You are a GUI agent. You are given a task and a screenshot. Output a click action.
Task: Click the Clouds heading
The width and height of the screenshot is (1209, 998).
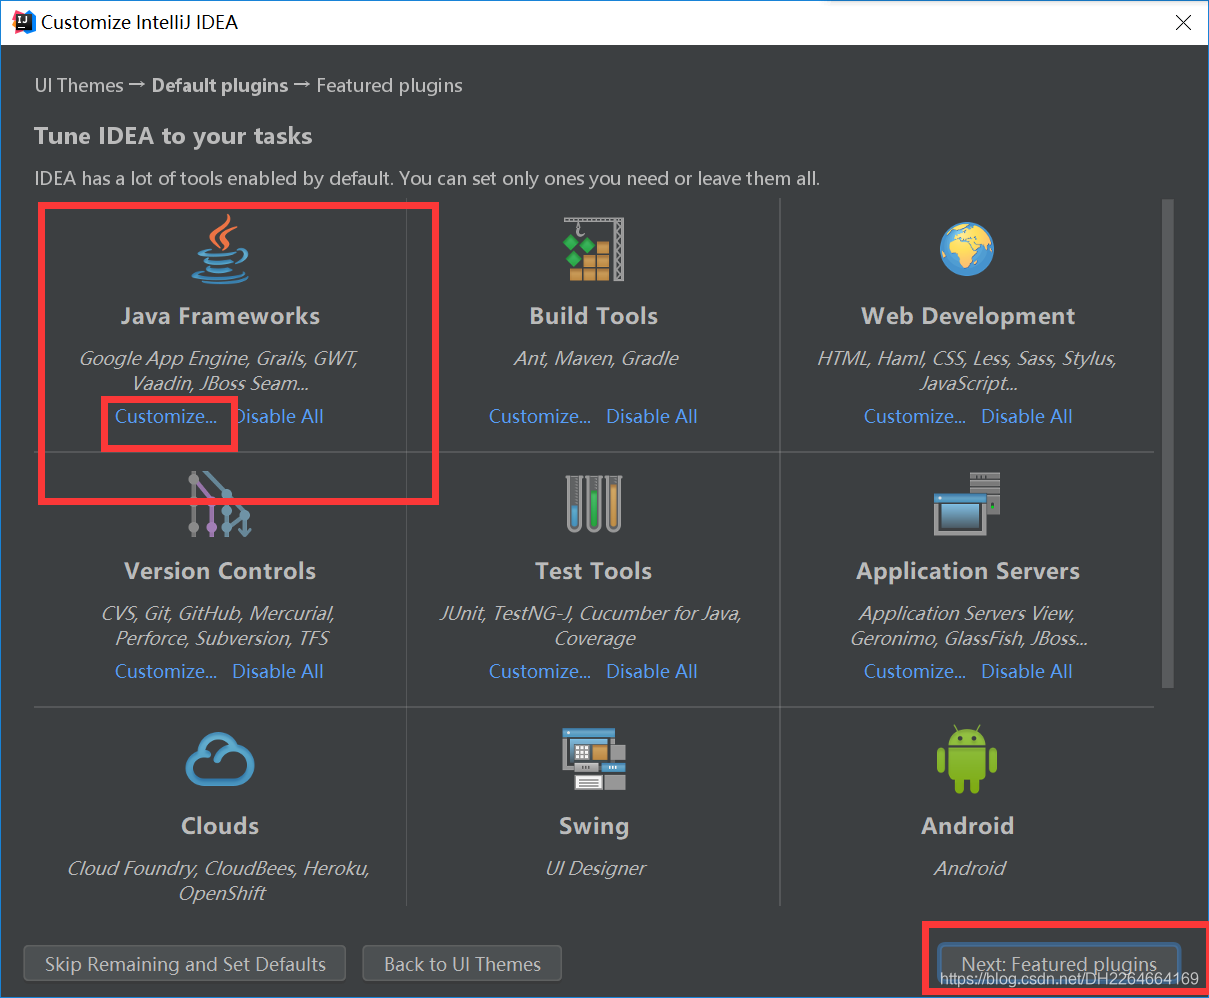[220, 826]
